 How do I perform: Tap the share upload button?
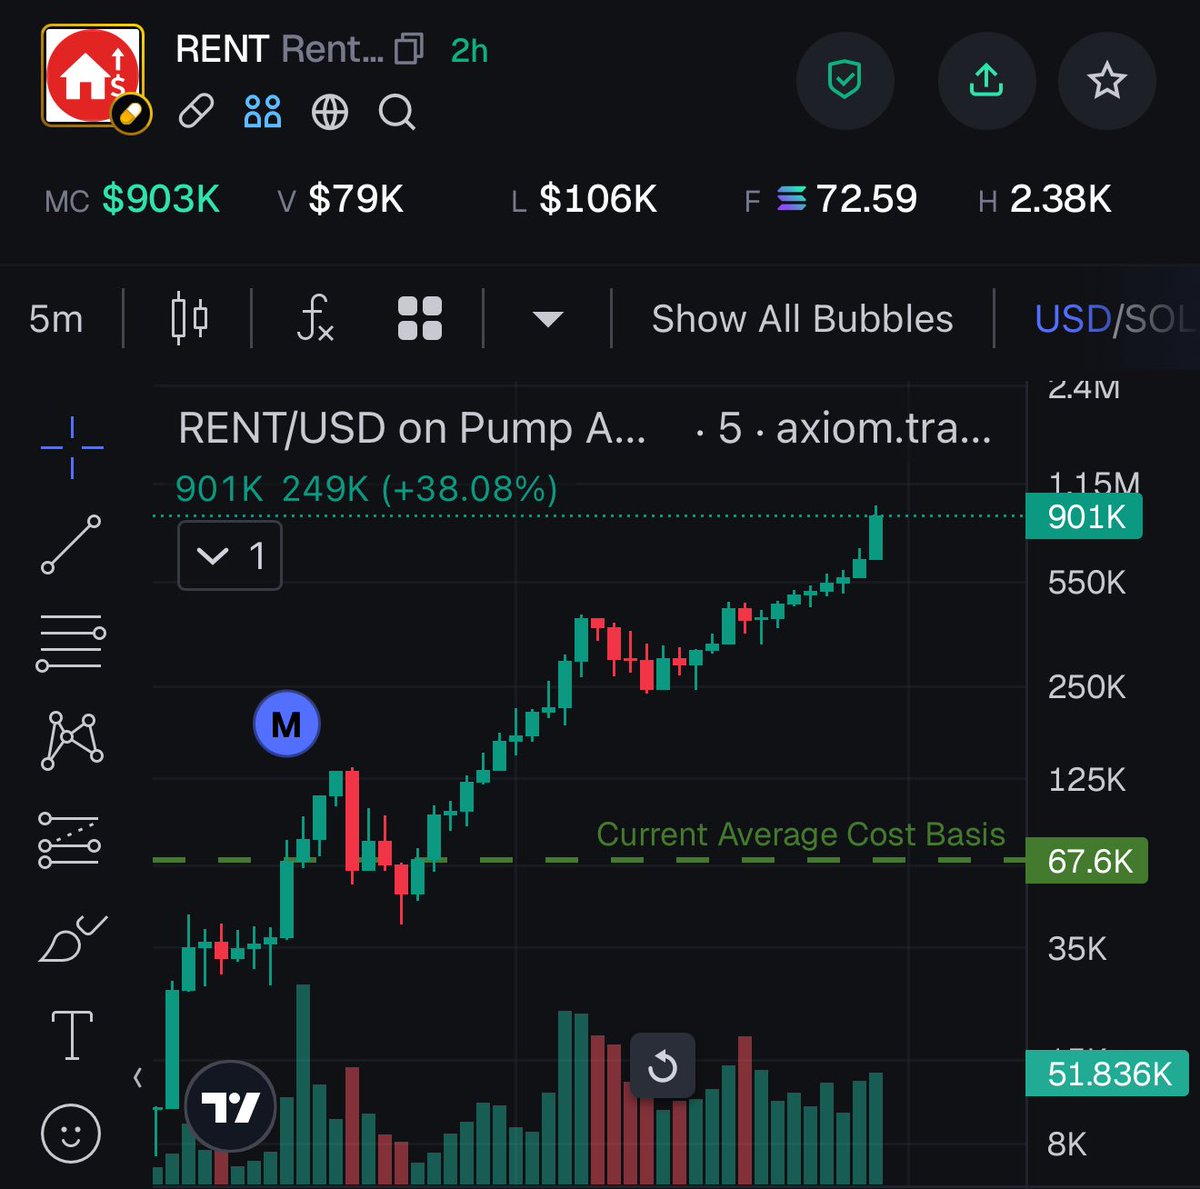click(x=986, y=80)
